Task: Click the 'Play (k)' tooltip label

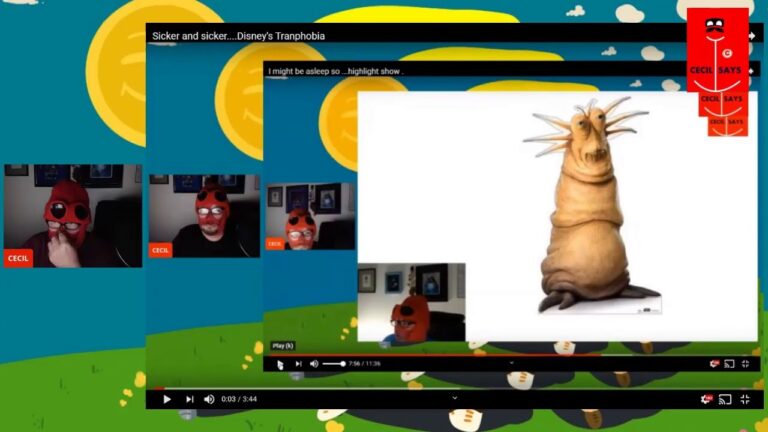Action: coord(283,346)
